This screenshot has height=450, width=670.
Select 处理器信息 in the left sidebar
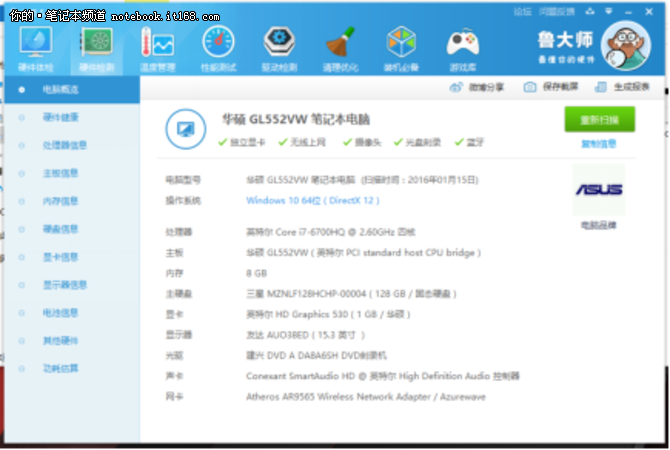coord(65,145)
